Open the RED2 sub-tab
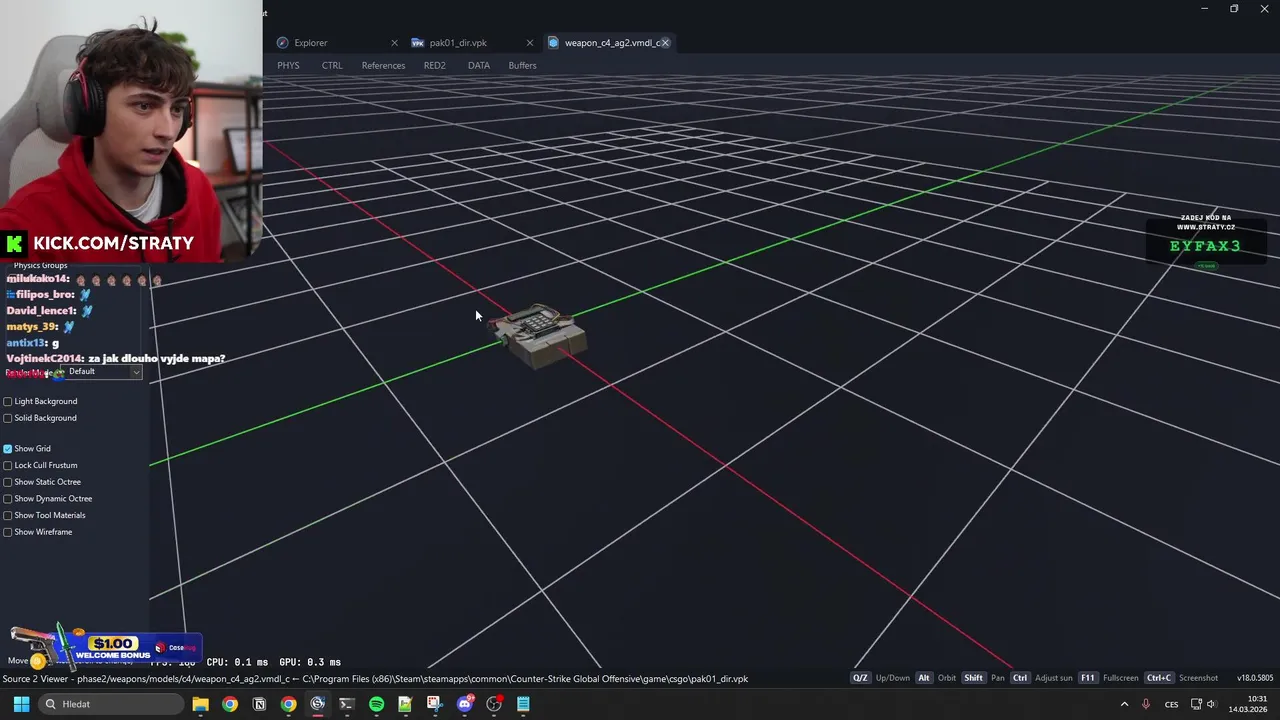 pyautogui.click(x=434, y=65)
